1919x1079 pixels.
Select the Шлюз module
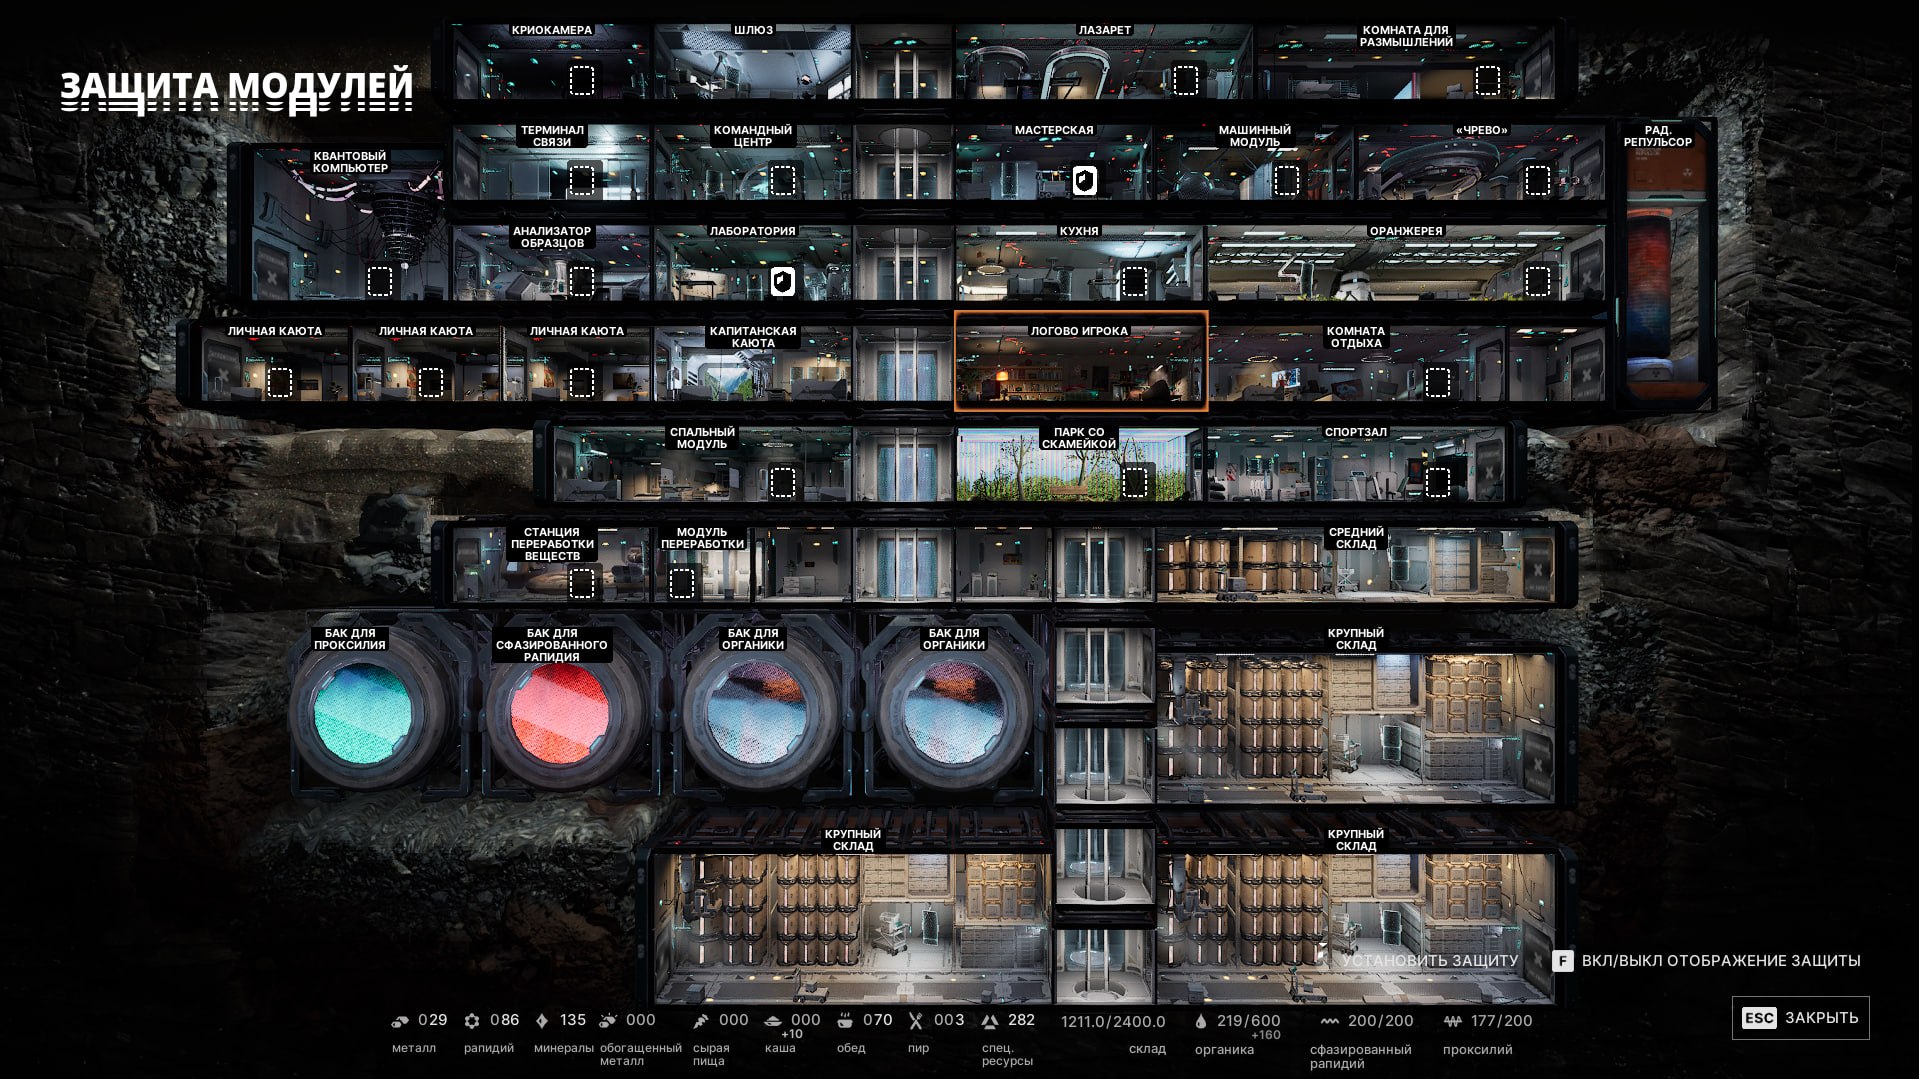point(753,62)
